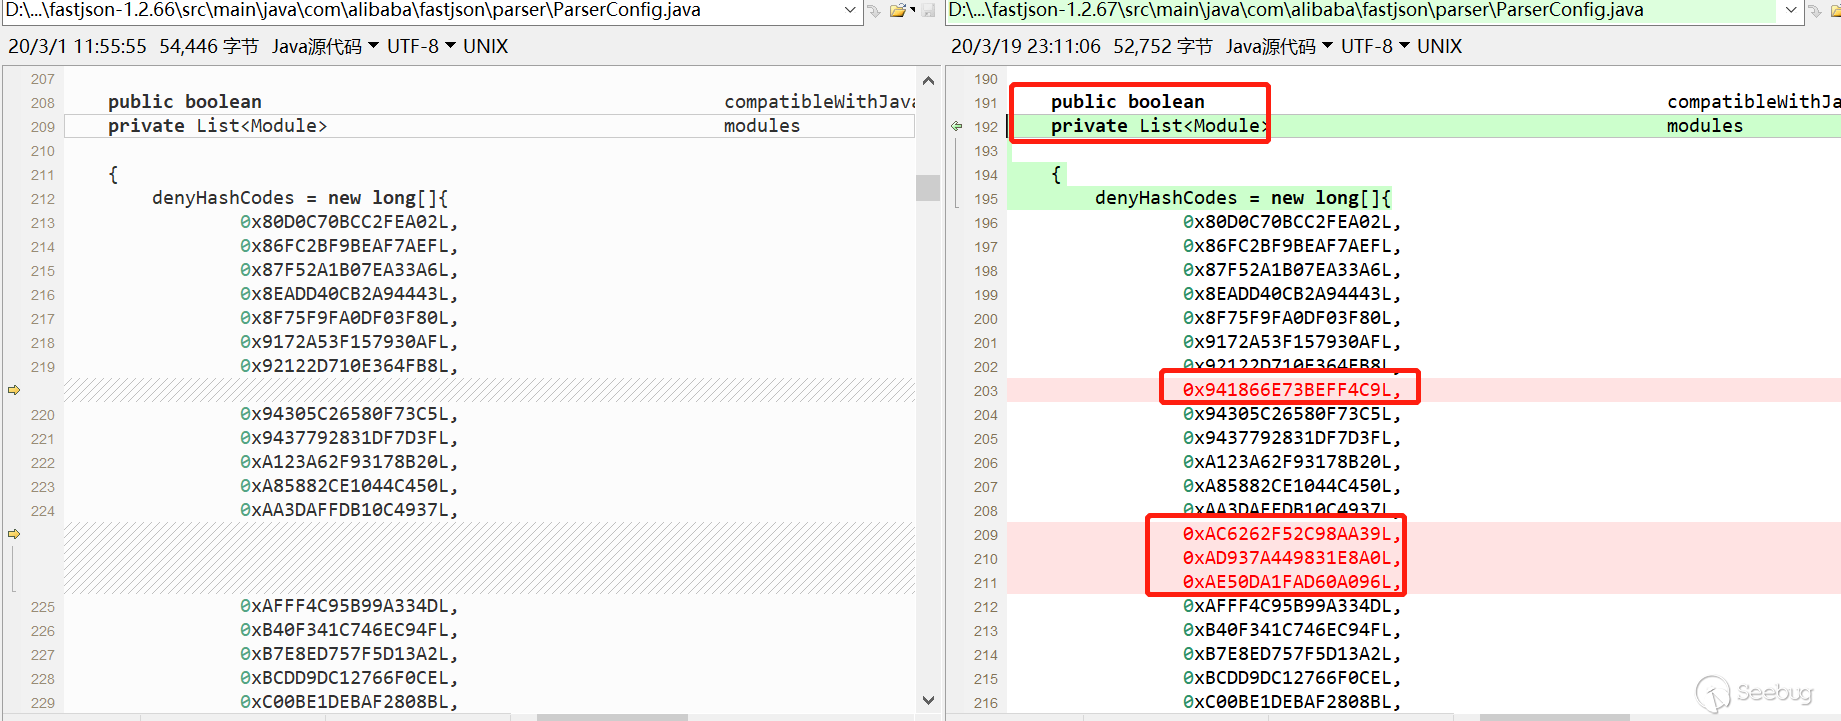Click the green copy-to-left arrow at line 192
Viewport: 1841px width, 721px height.
pos(957,126)
